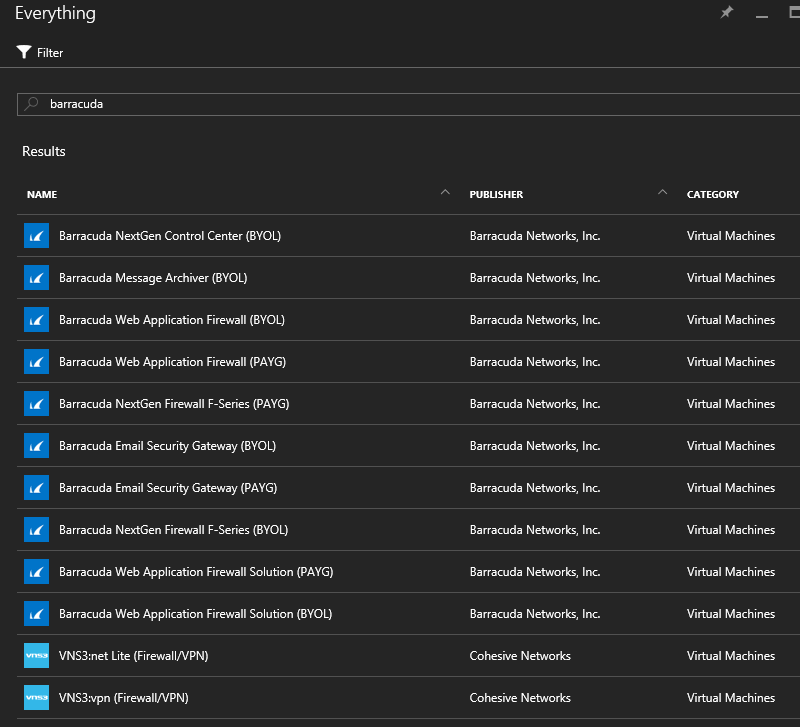Open Barracuda Web Application Firewall (BYOL)
The height and width of the screenshot is (727, 800).
[172, 320]
